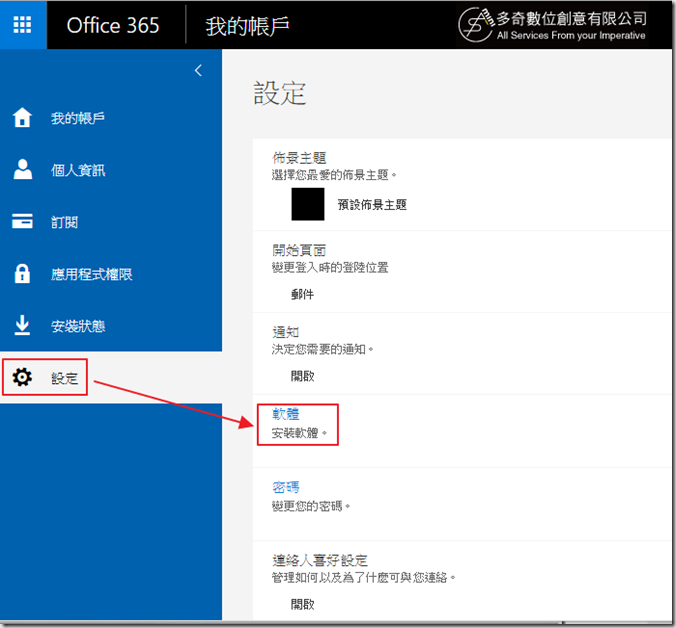Expand the 通知 notifications section

point(286,332)
